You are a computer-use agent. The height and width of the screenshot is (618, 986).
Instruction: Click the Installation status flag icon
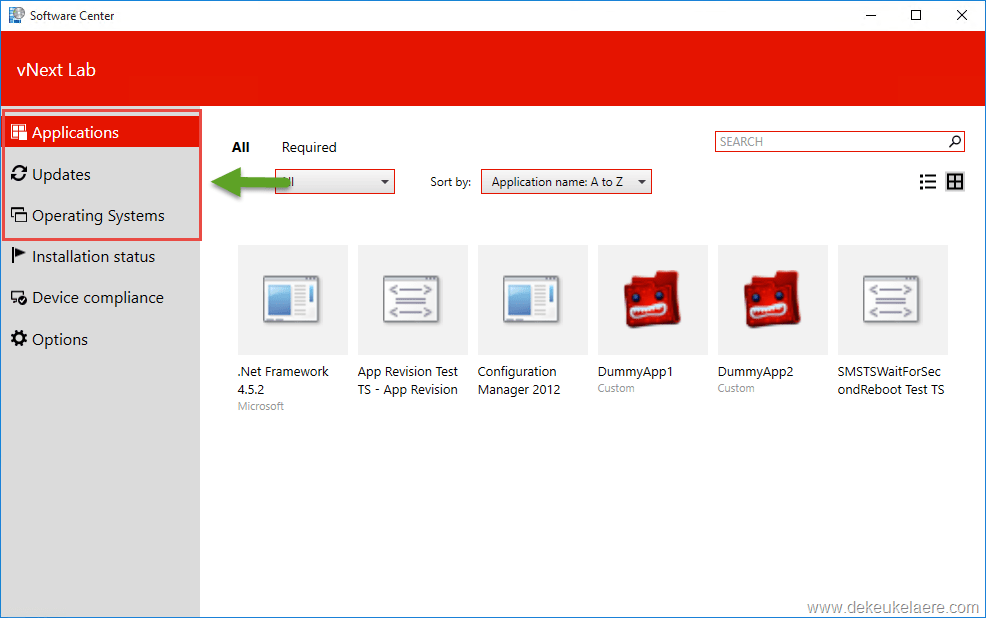(x=18, y=256)
